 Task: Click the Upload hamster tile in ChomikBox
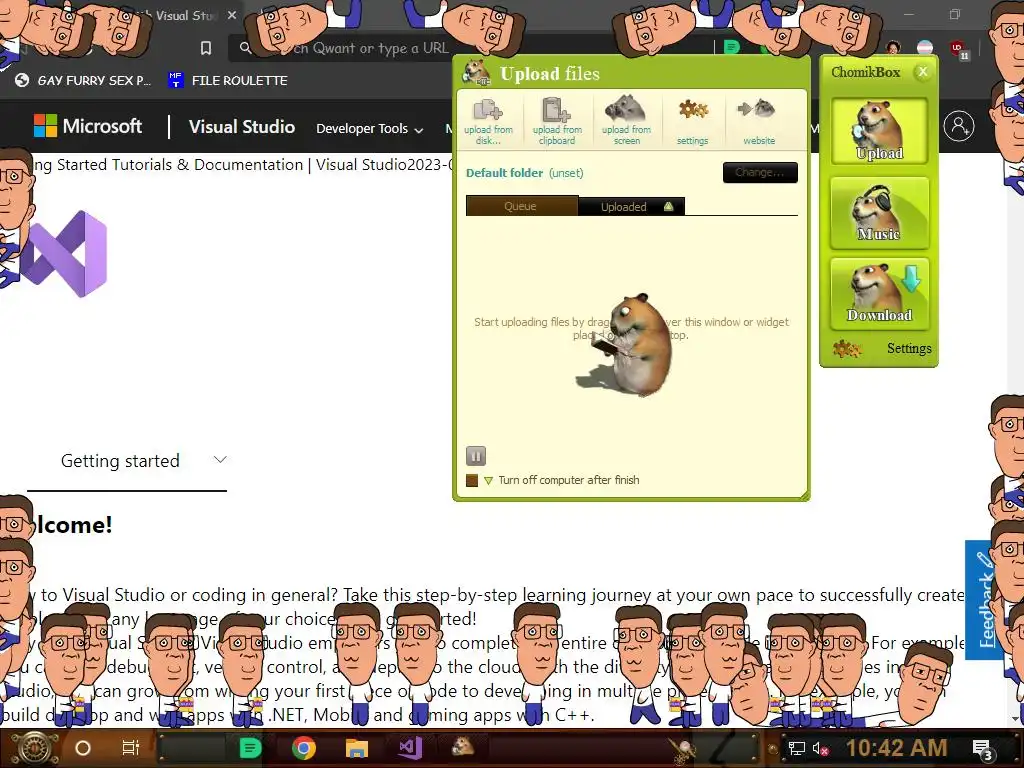pyautogui.click(x=879, y=132)
